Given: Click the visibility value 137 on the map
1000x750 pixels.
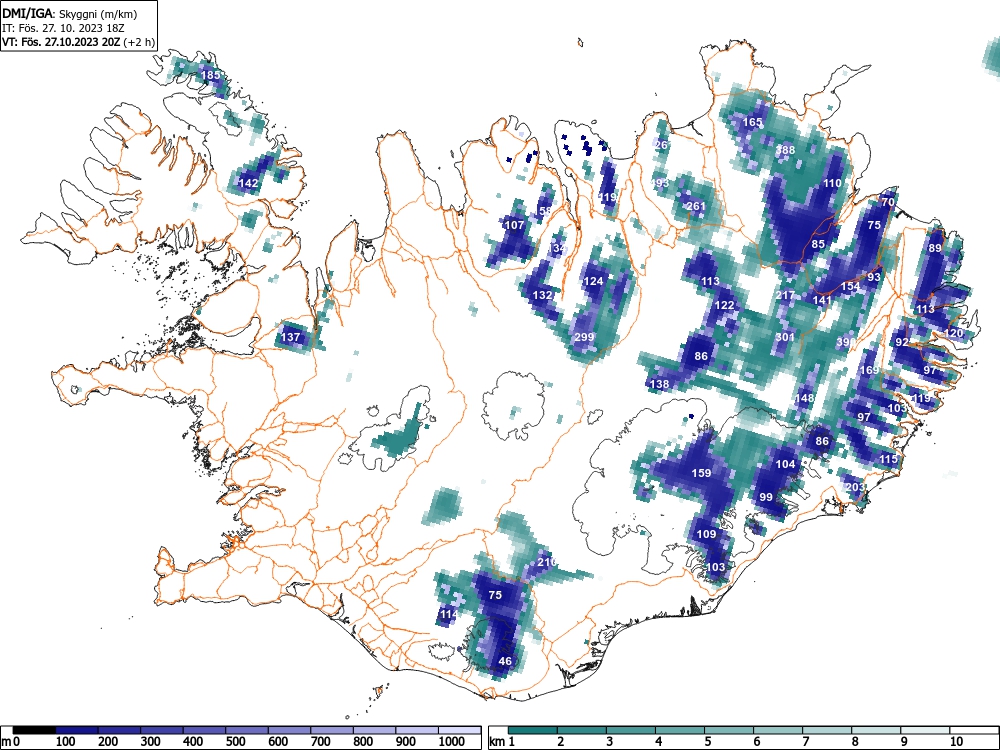Looking at the screenshot, I should tap(290, 337).
